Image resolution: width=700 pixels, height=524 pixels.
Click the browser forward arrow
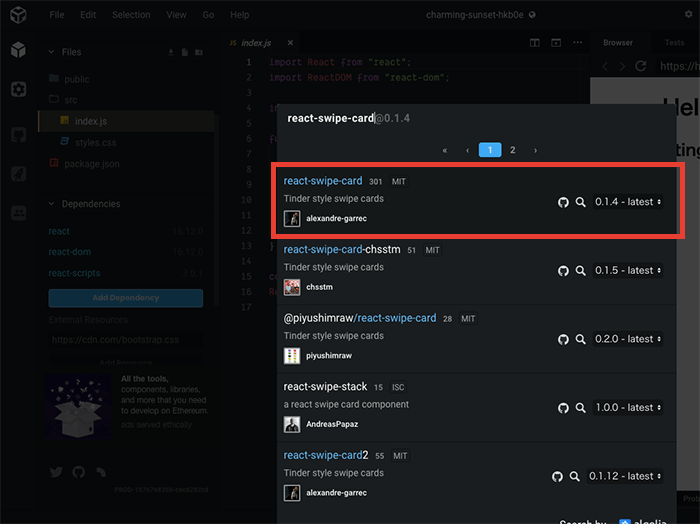622,67
